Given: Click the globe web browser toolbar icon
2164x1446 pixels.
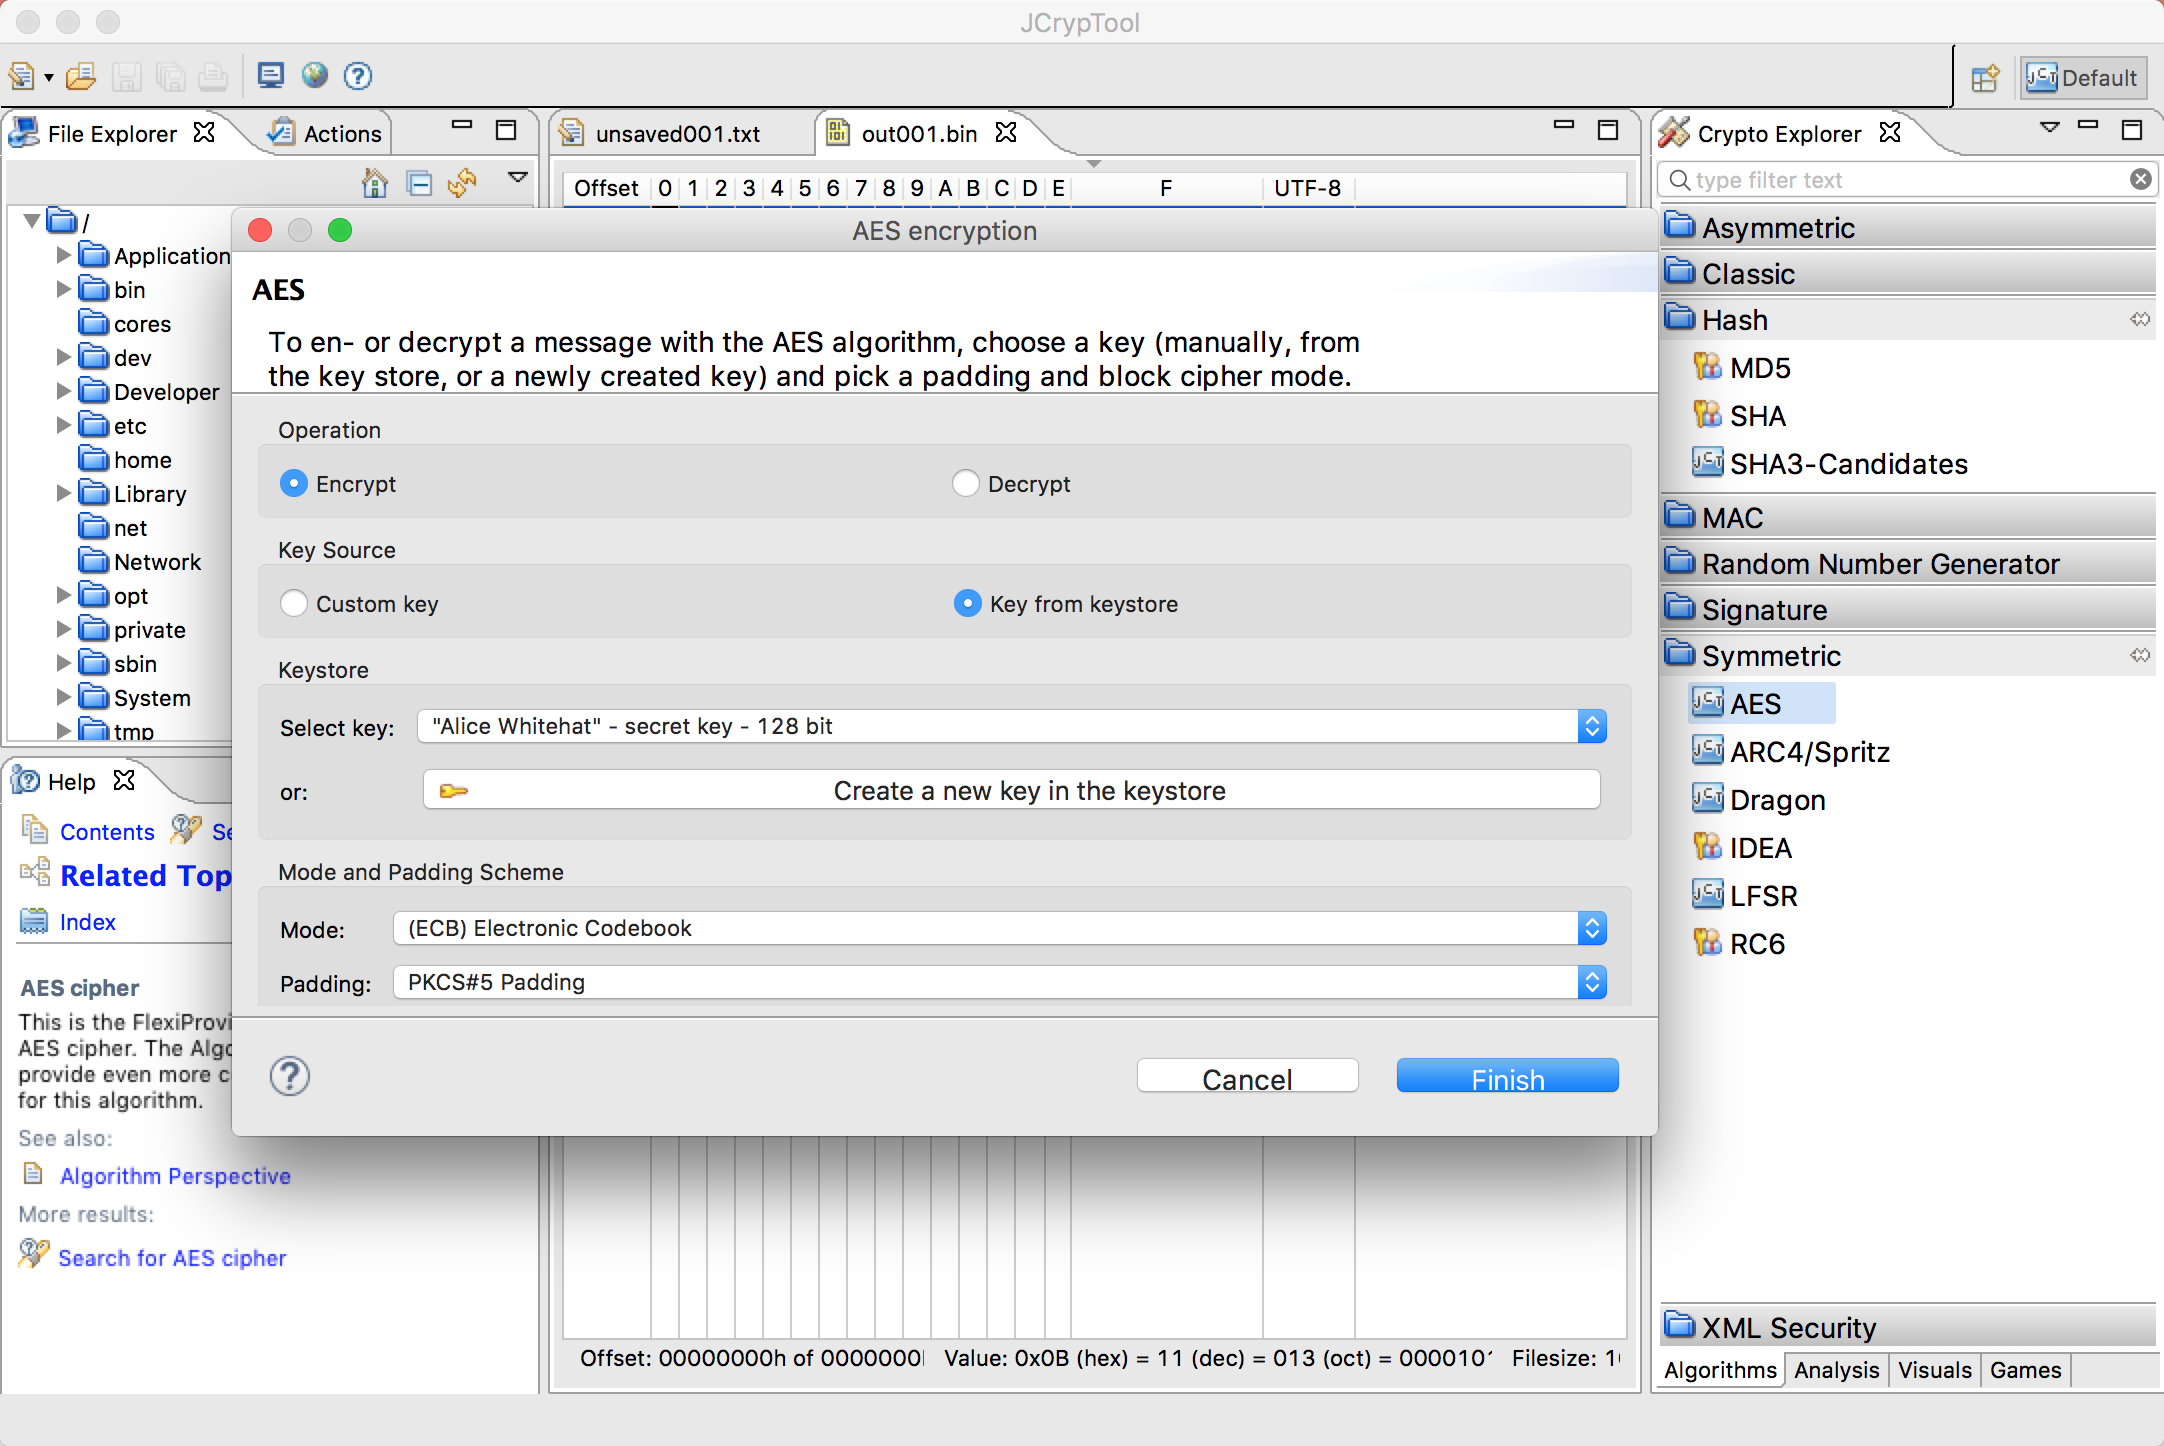Looking at the screenshot, I should click(x=315, y=76).
